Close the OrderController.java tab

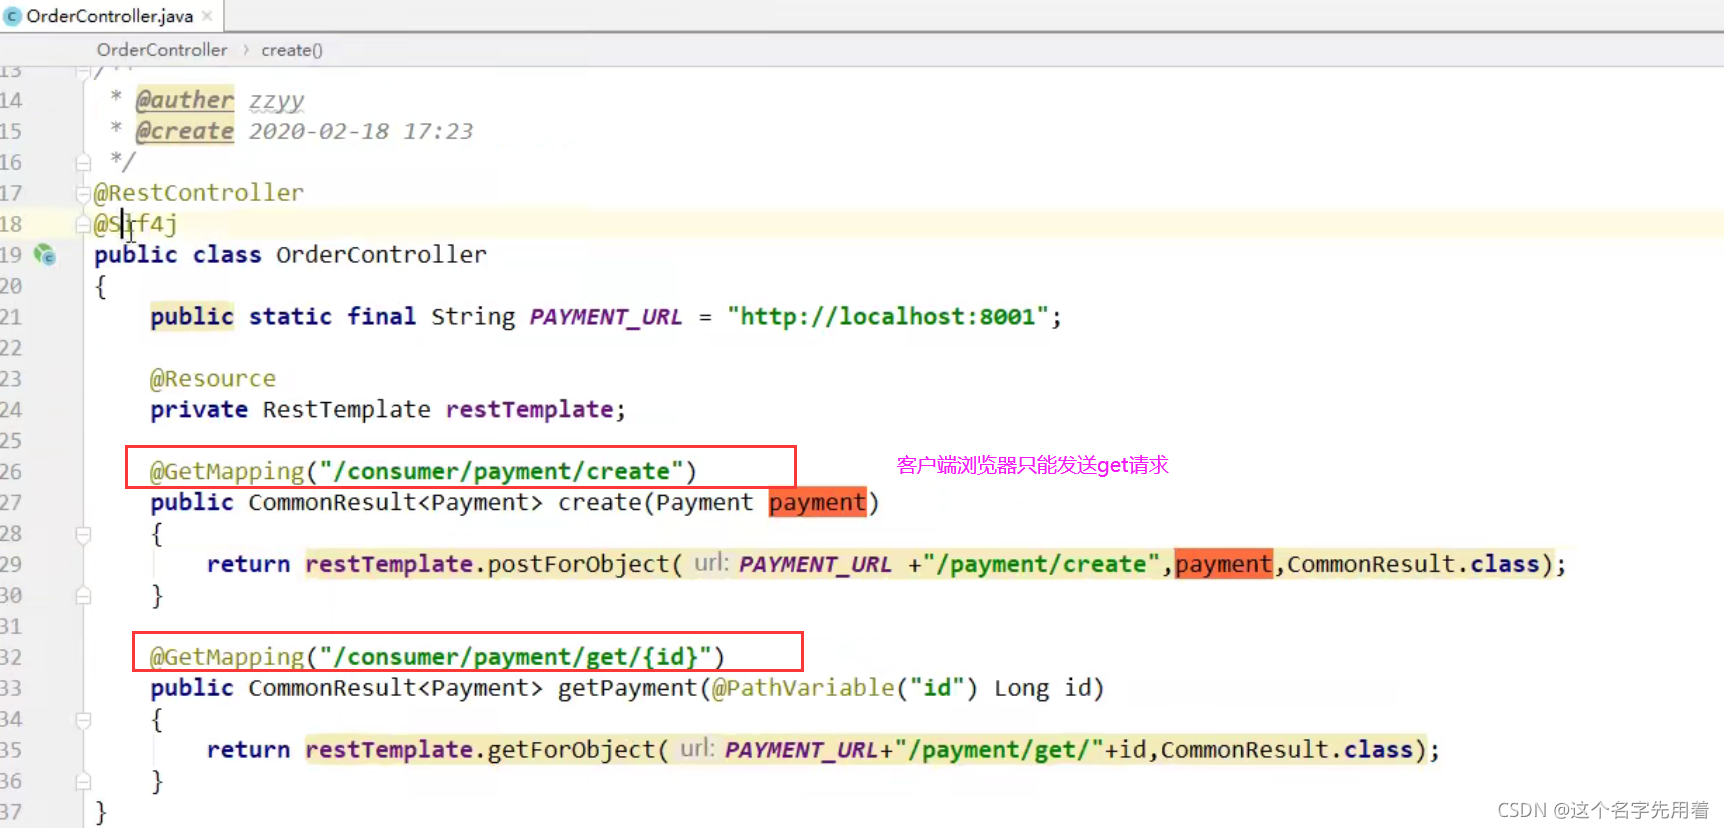(207, 16)
